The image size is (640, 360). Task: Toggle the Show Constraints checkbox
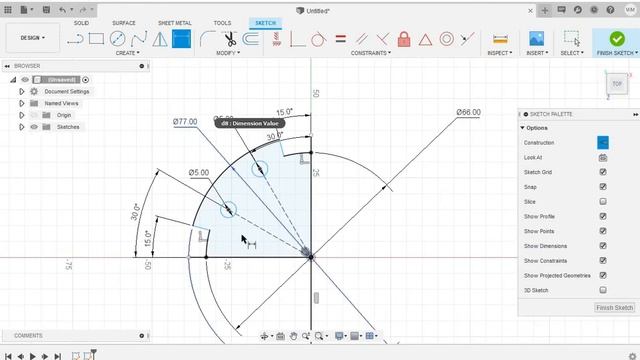[603, 260]
